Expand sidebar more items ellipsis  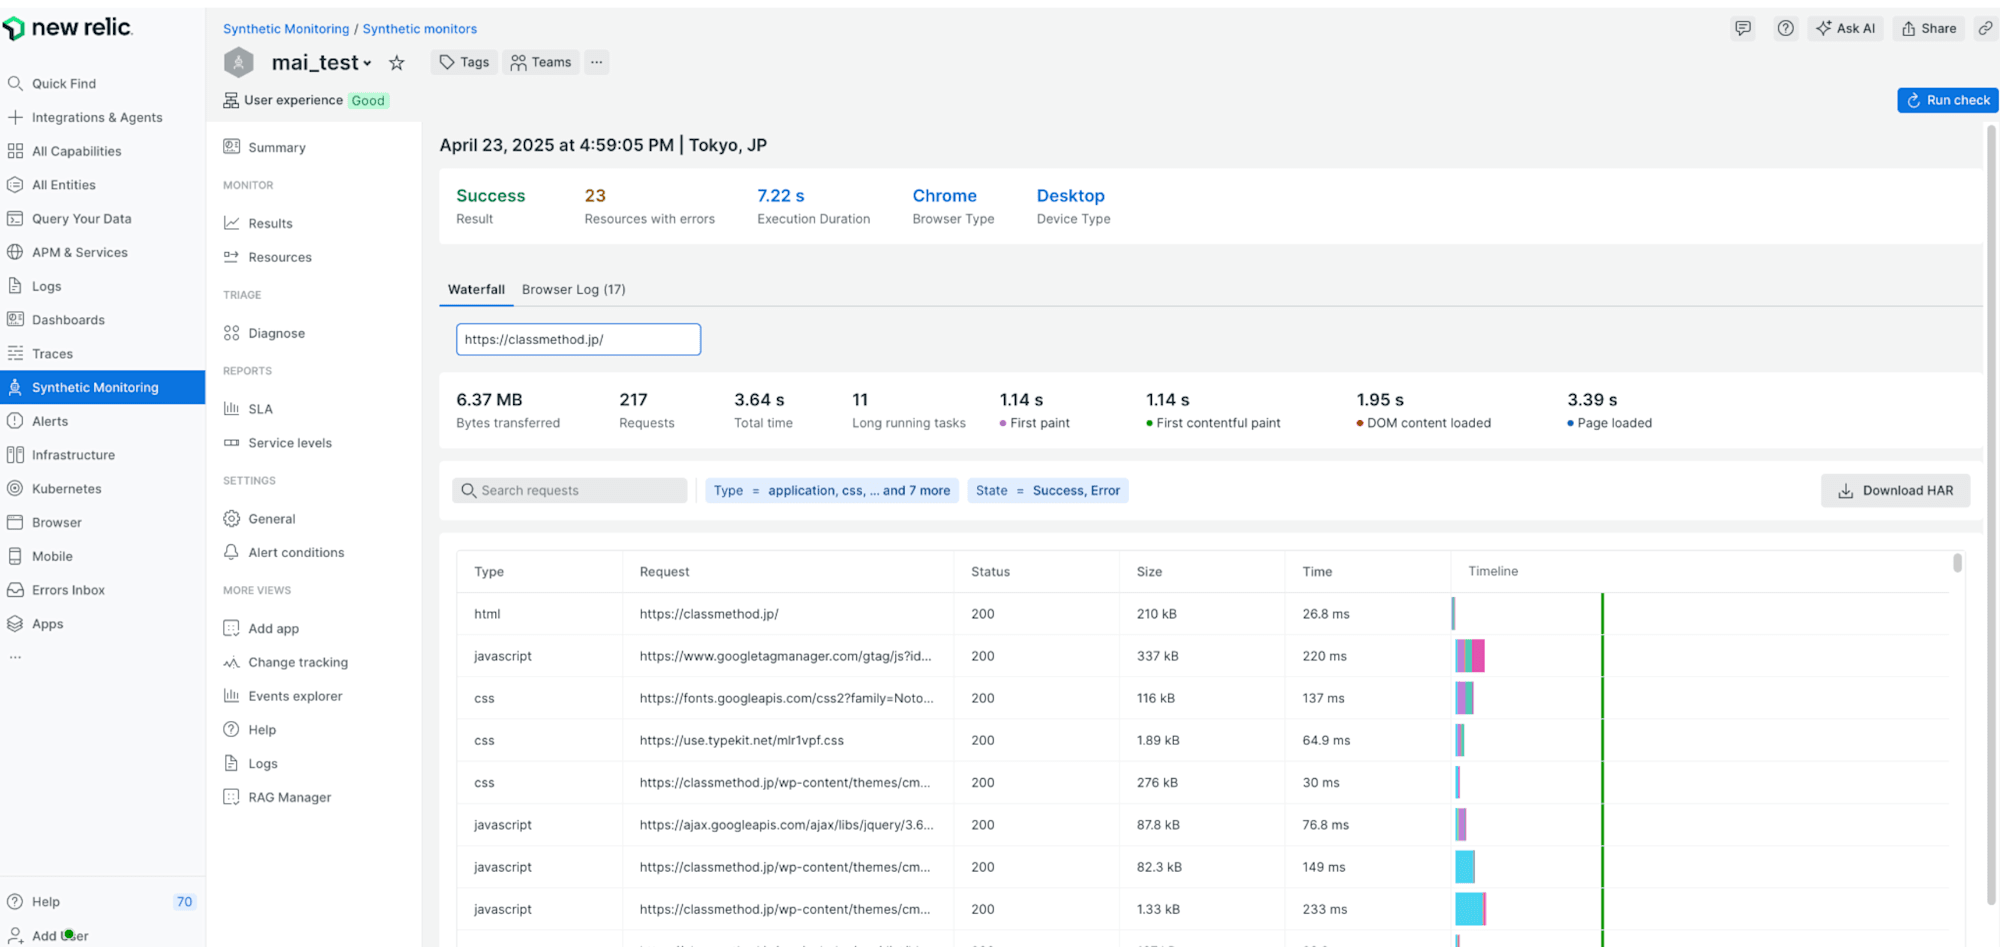tap(15, 657)
